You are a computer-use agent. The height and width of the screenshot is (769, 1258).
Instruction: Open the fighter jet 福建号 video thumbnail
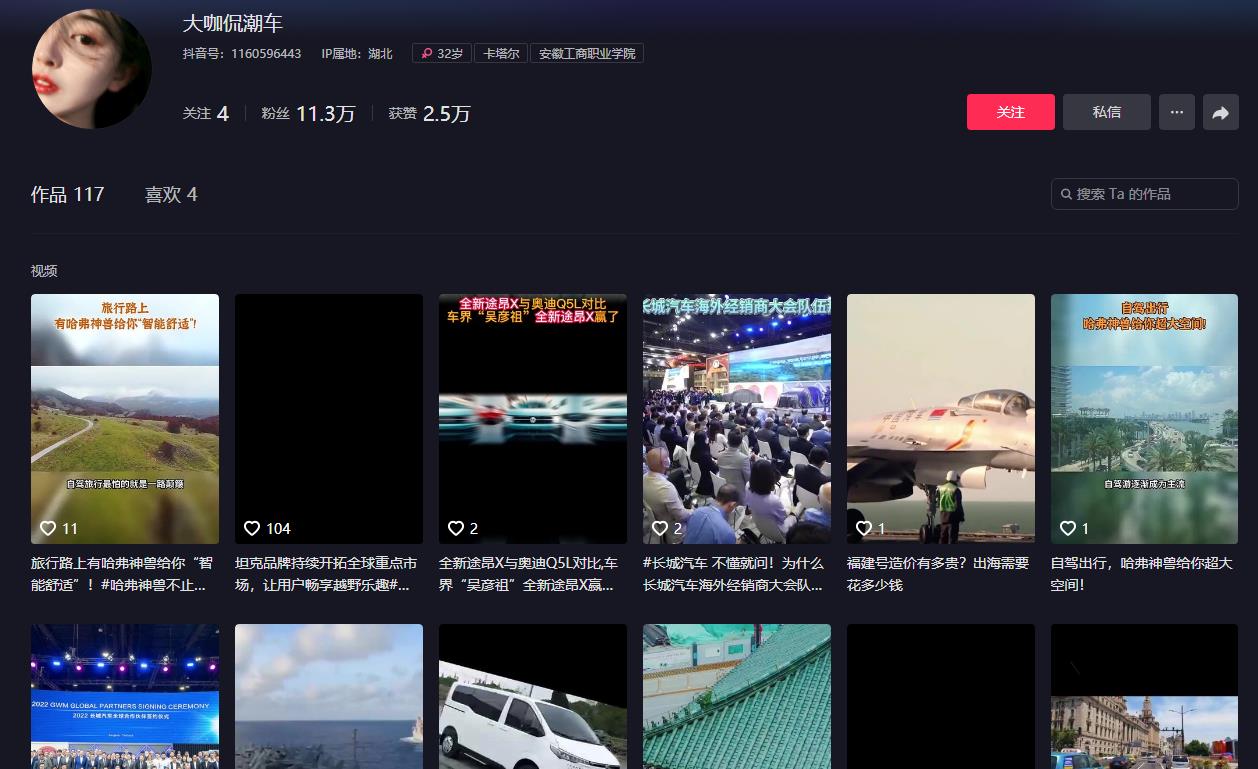941,419
